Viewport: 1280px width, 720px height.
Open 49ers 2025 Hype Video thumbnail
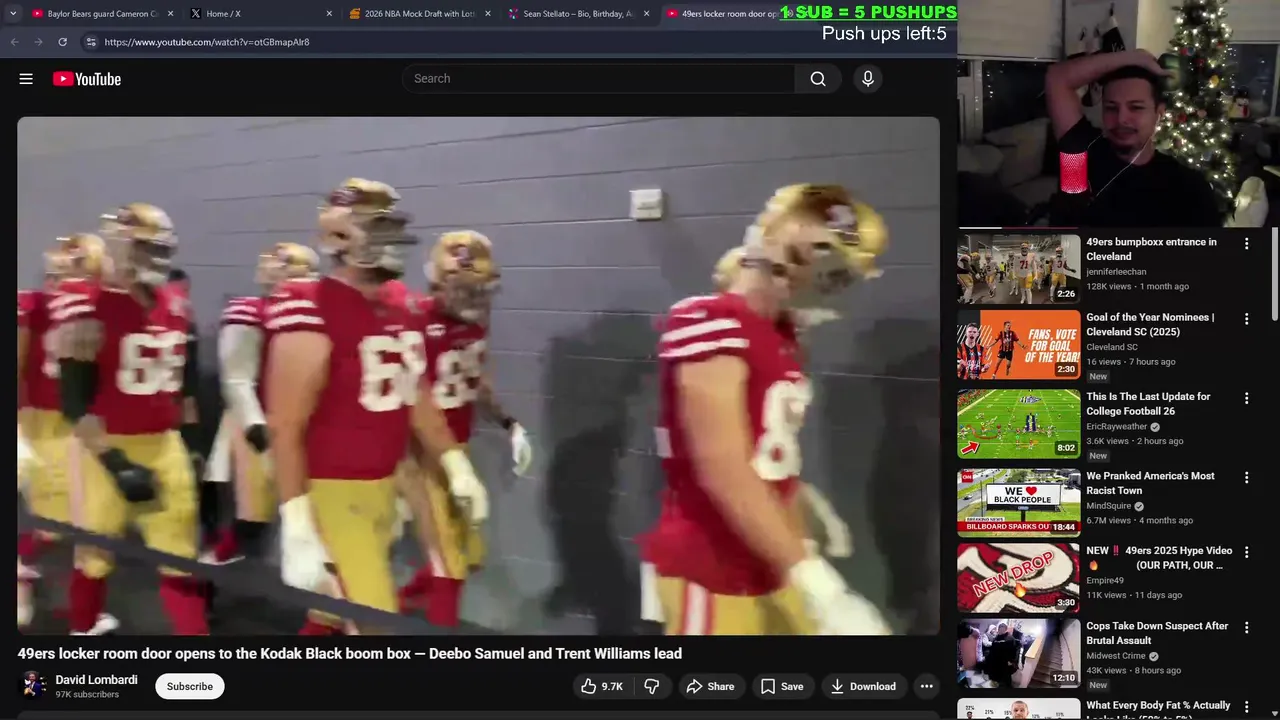point(1019,578)
